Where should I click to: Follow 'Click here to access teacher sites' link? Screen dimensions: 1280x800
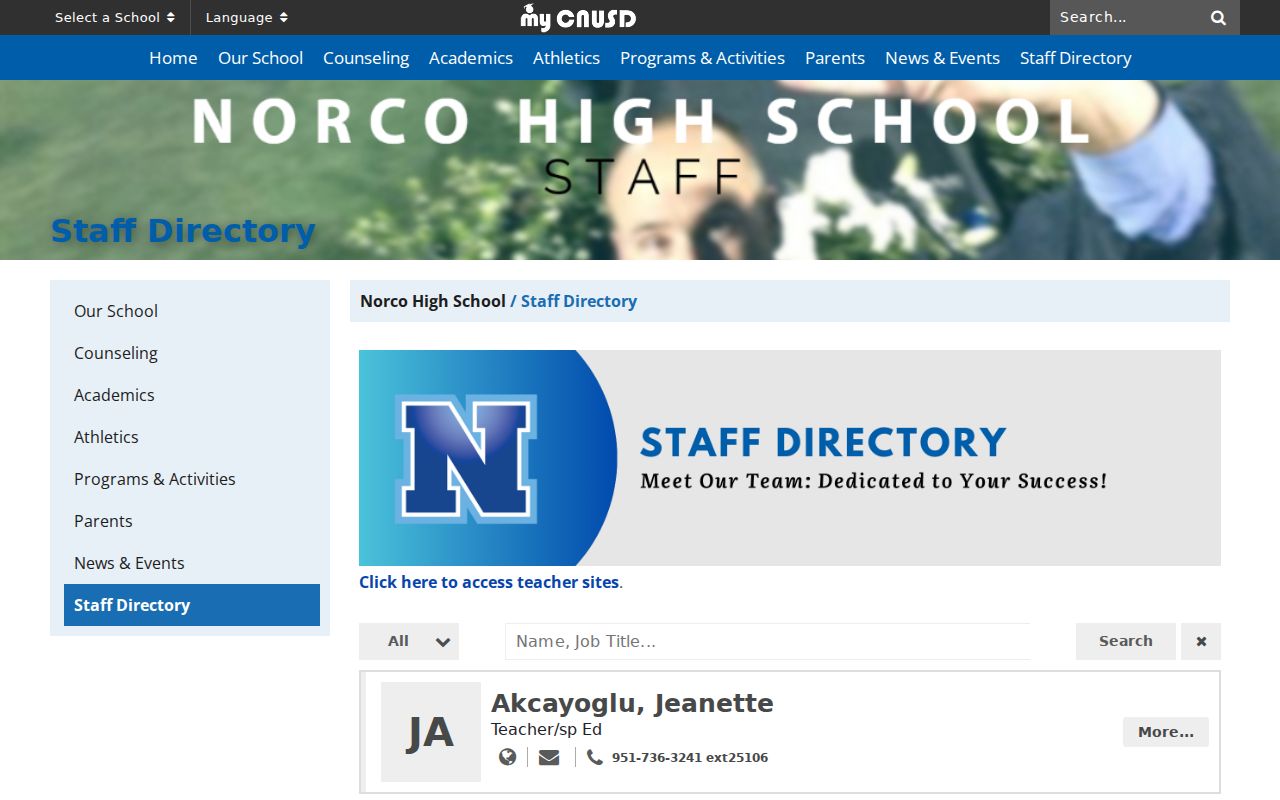(x=489, y=582)
